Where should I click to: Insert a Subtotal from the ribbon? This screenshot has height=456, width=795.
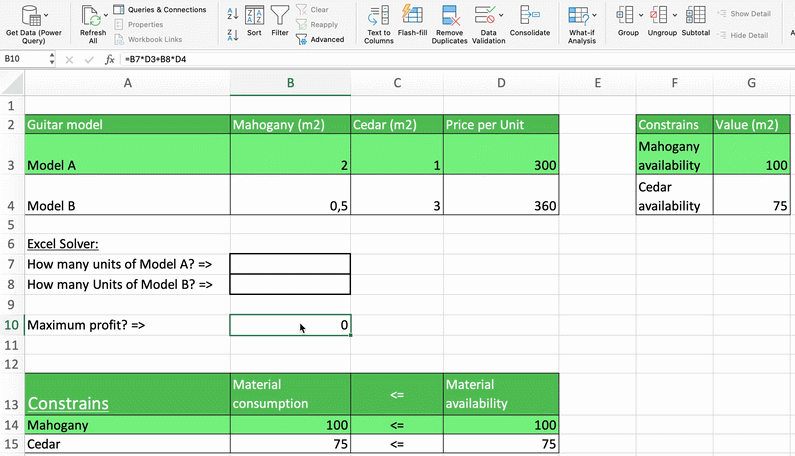(x=695, y=22)
